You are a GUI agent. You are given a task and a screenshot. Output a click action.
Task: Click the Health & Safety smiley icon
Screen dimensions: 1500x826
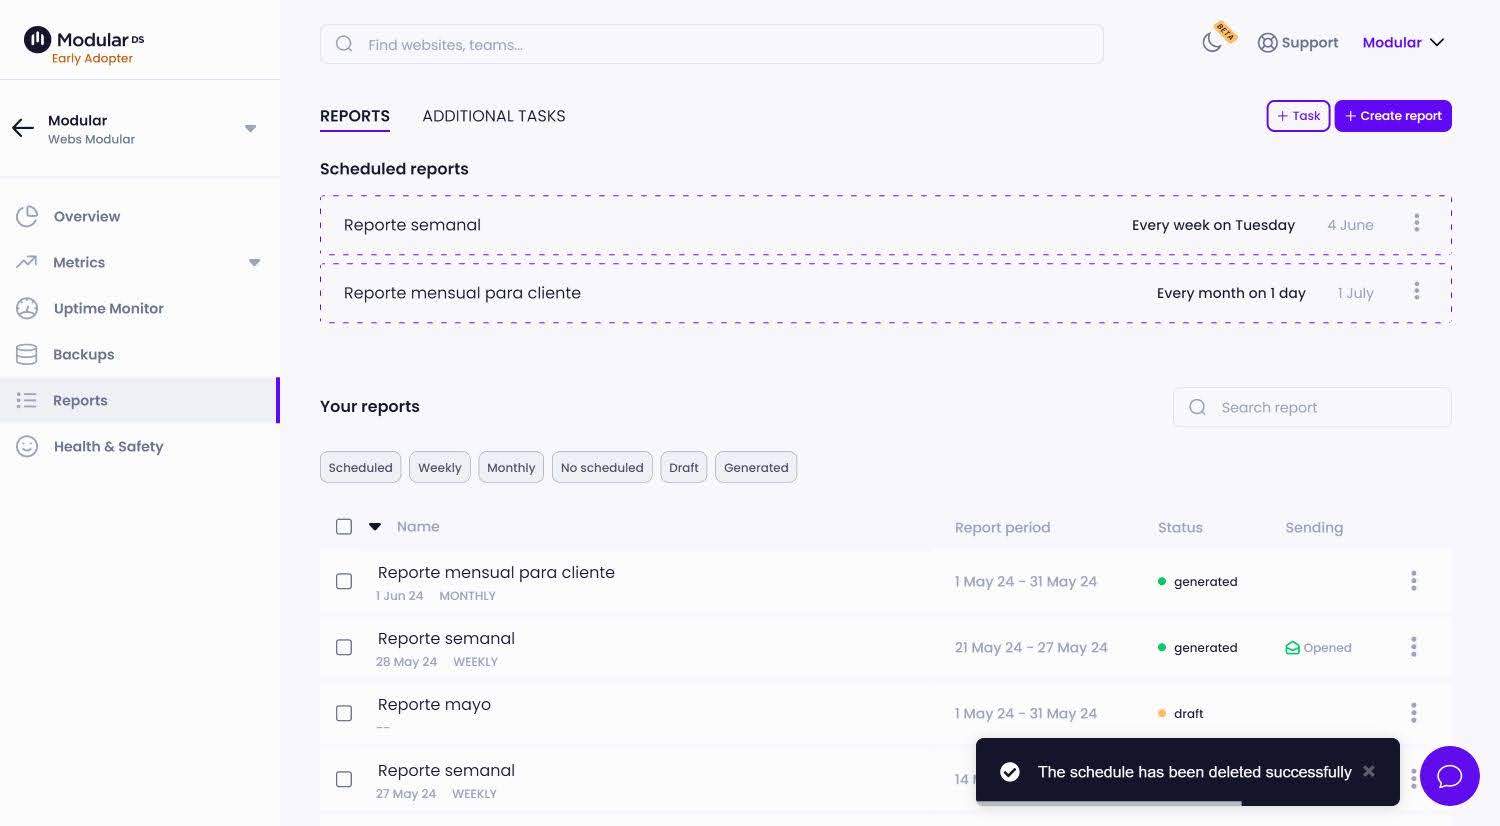click(x=27, y=446)
